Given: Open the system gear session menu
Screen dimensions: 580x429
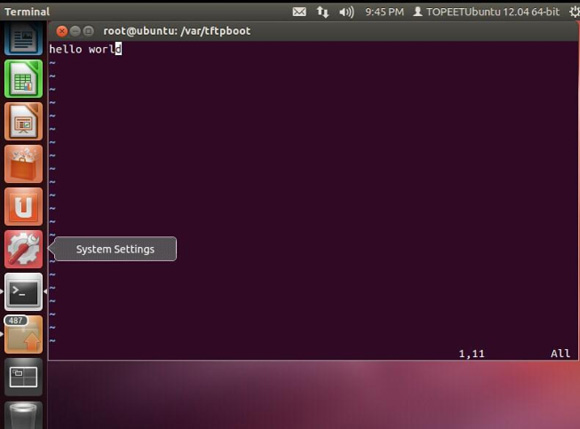Looking at the screenshot, I should (574, 12).
